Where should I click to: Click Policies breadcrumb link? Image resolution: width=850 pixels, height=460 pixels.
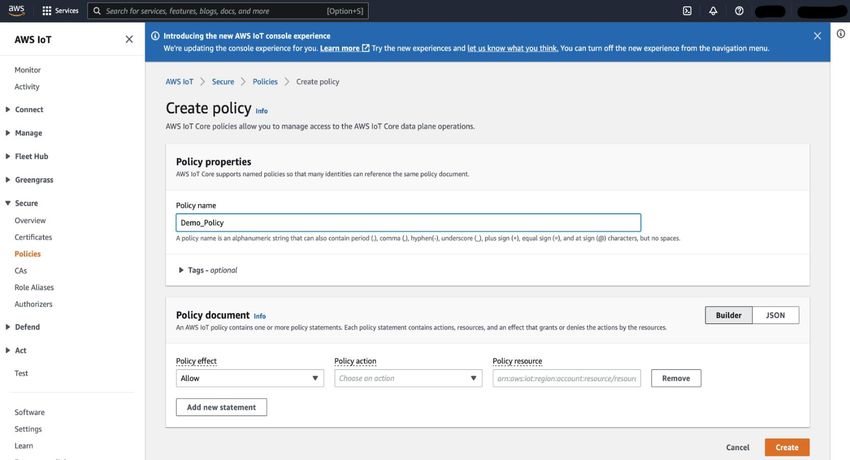click(265, 82)
